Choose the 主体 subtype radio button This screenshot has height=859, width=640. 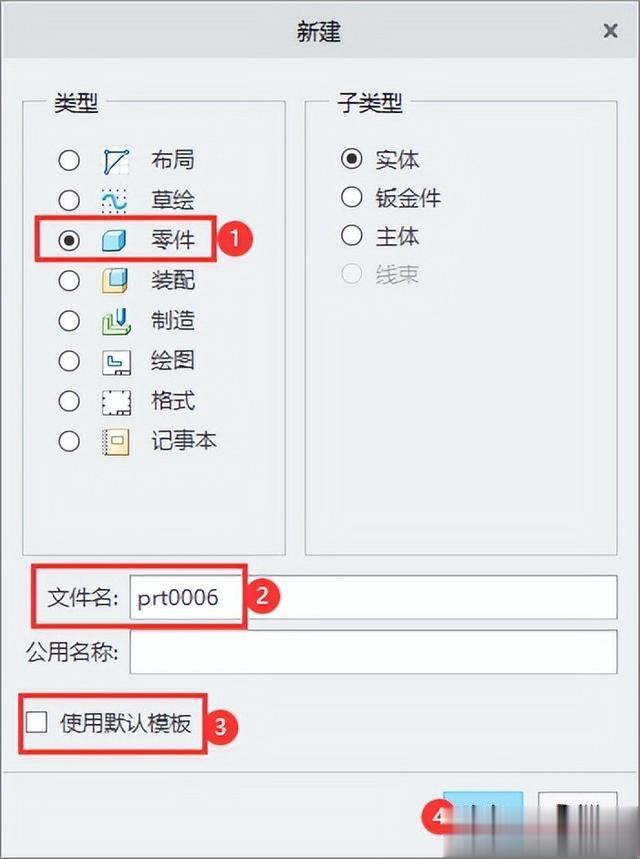[x=351, y=236]
